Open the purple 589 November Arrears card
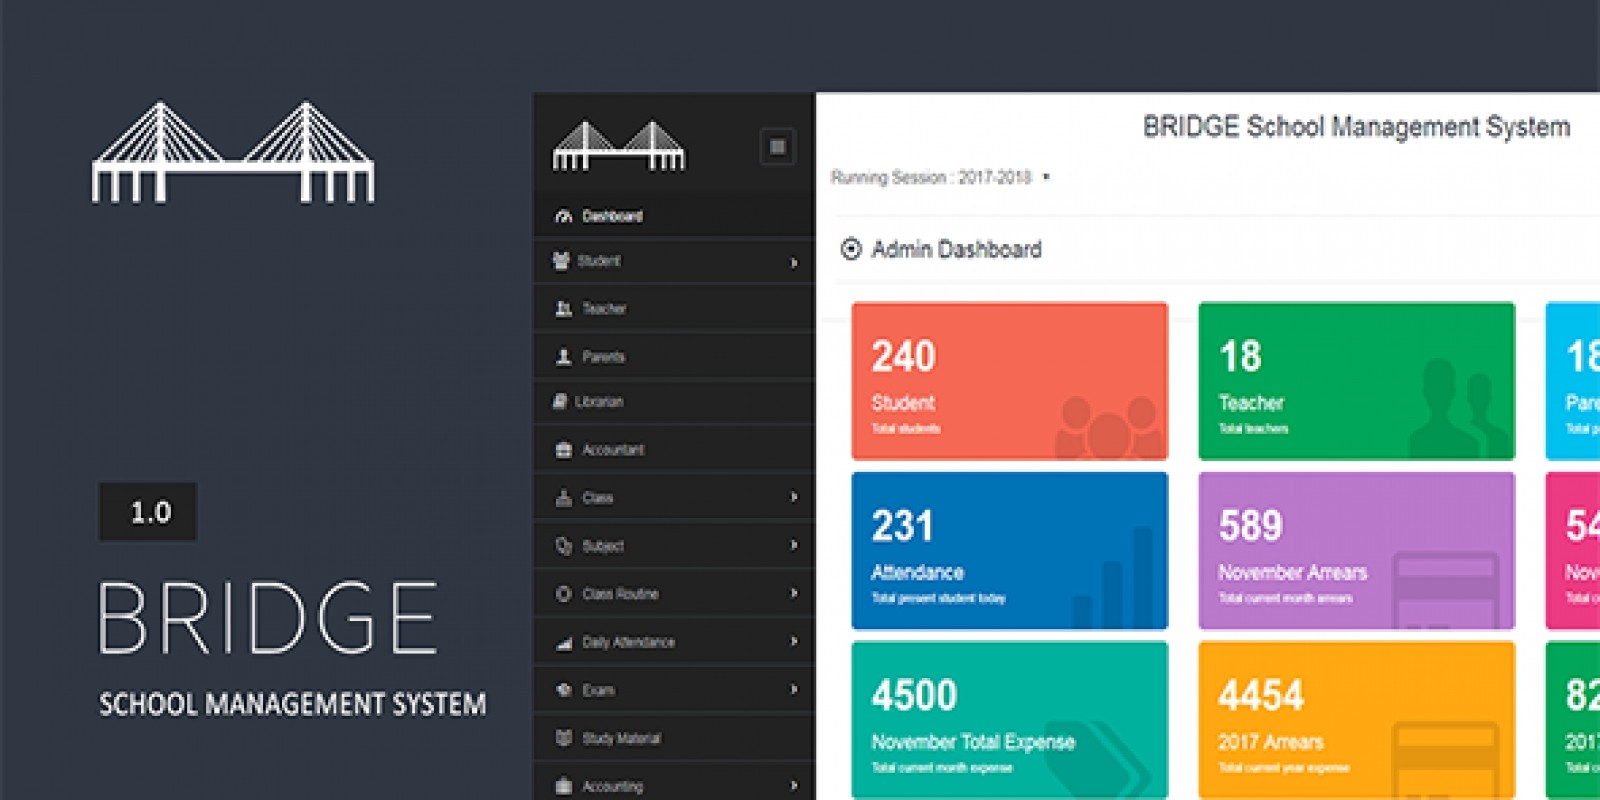 [1357, 551]
